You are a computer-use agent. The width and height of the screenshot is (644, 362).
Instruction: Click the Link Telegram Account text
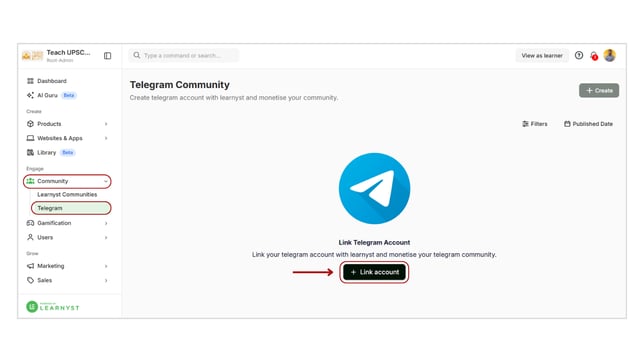pyautogui.click(x=374, y=242)
